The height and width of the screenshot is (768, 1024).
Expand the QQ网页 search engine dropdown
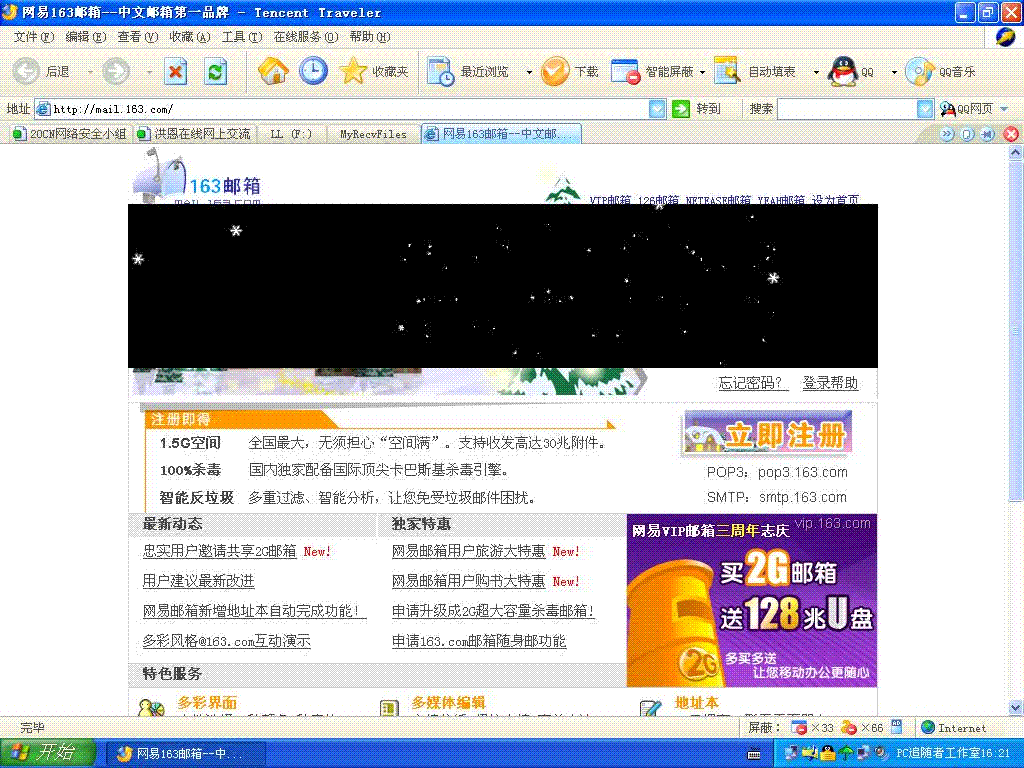point(1004,109)
